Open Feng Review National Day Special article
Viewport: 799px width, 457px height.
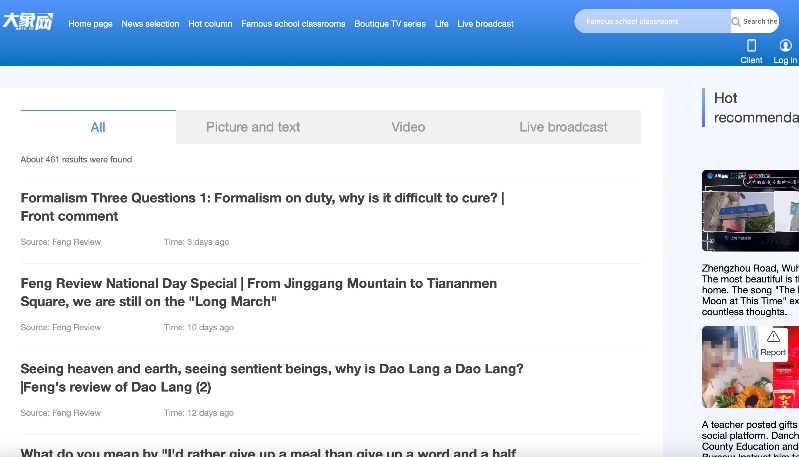pyautogui.click(x=258, y=292)
